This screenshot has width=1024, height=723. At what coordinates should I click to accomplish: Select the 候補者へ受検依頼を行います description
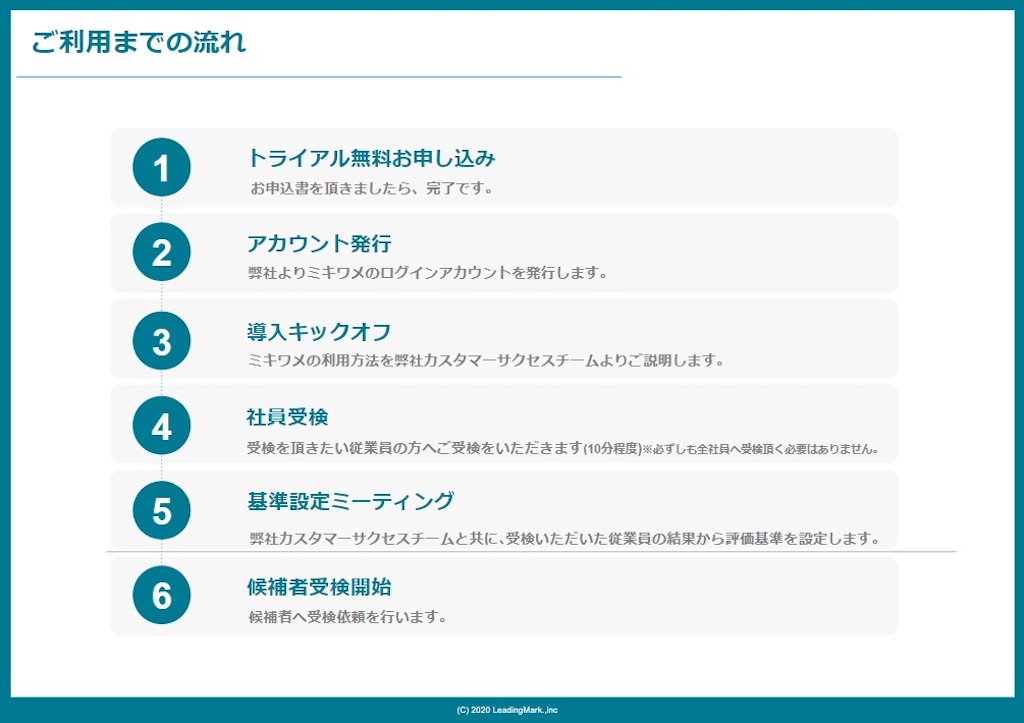coord(347,617)
